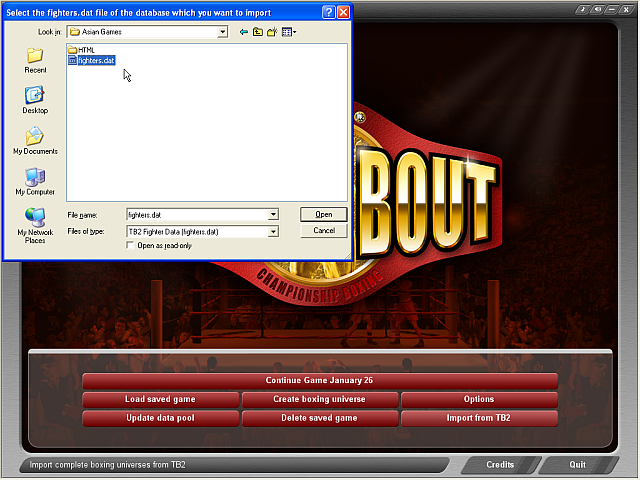The width and height of the screenshot is (640, 480).
Task: Click Delete saved game
Action: 320,418
